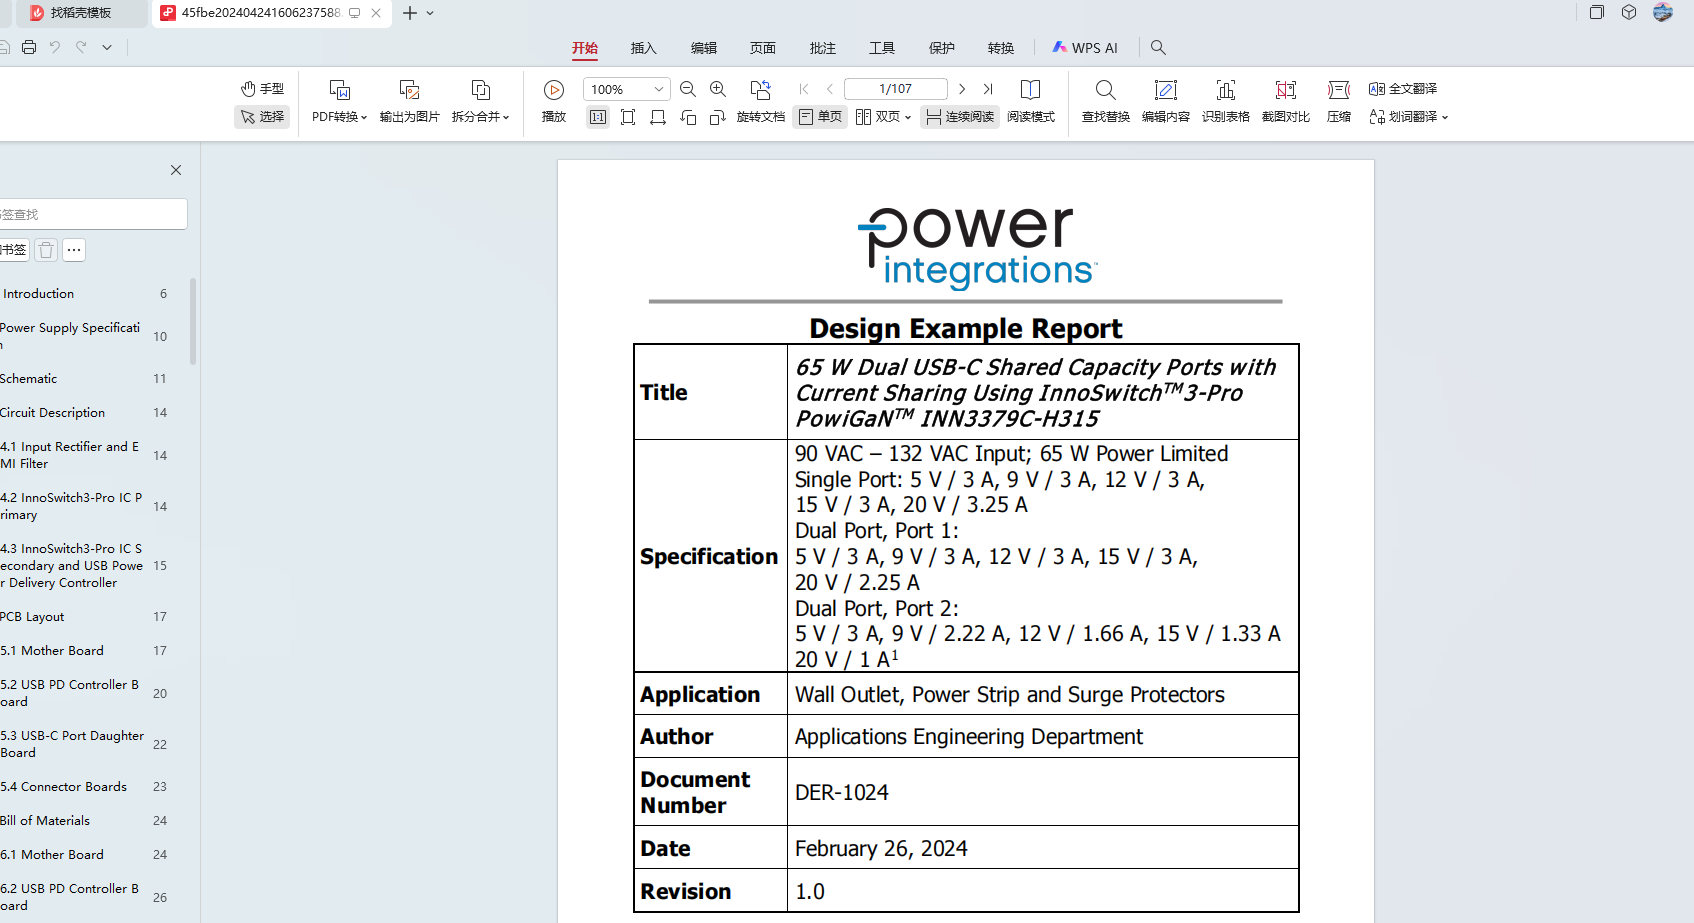Toggle the 1:1 actual size view
This screenshot has height=923, width=1694.
[x=598, y=117]
